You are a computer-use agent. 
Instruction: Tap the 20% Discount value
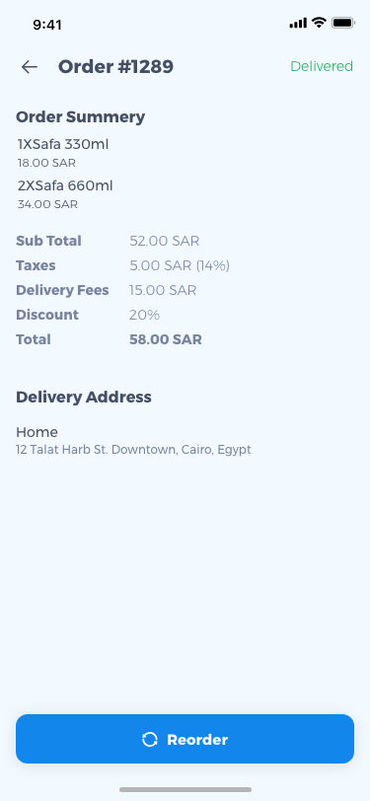click(145, 315)
